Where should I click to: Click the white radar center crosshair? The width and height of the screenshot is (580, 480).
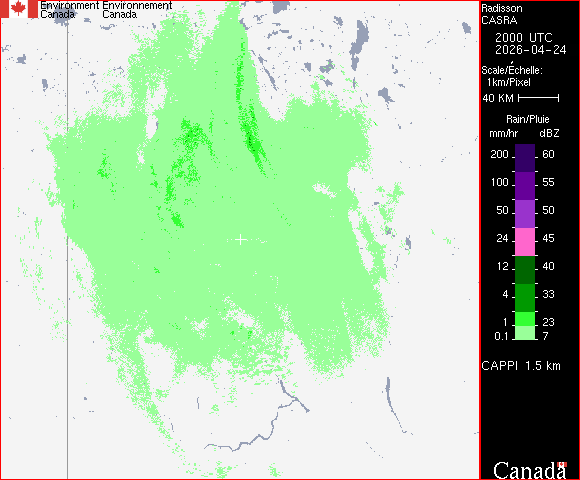241,240
